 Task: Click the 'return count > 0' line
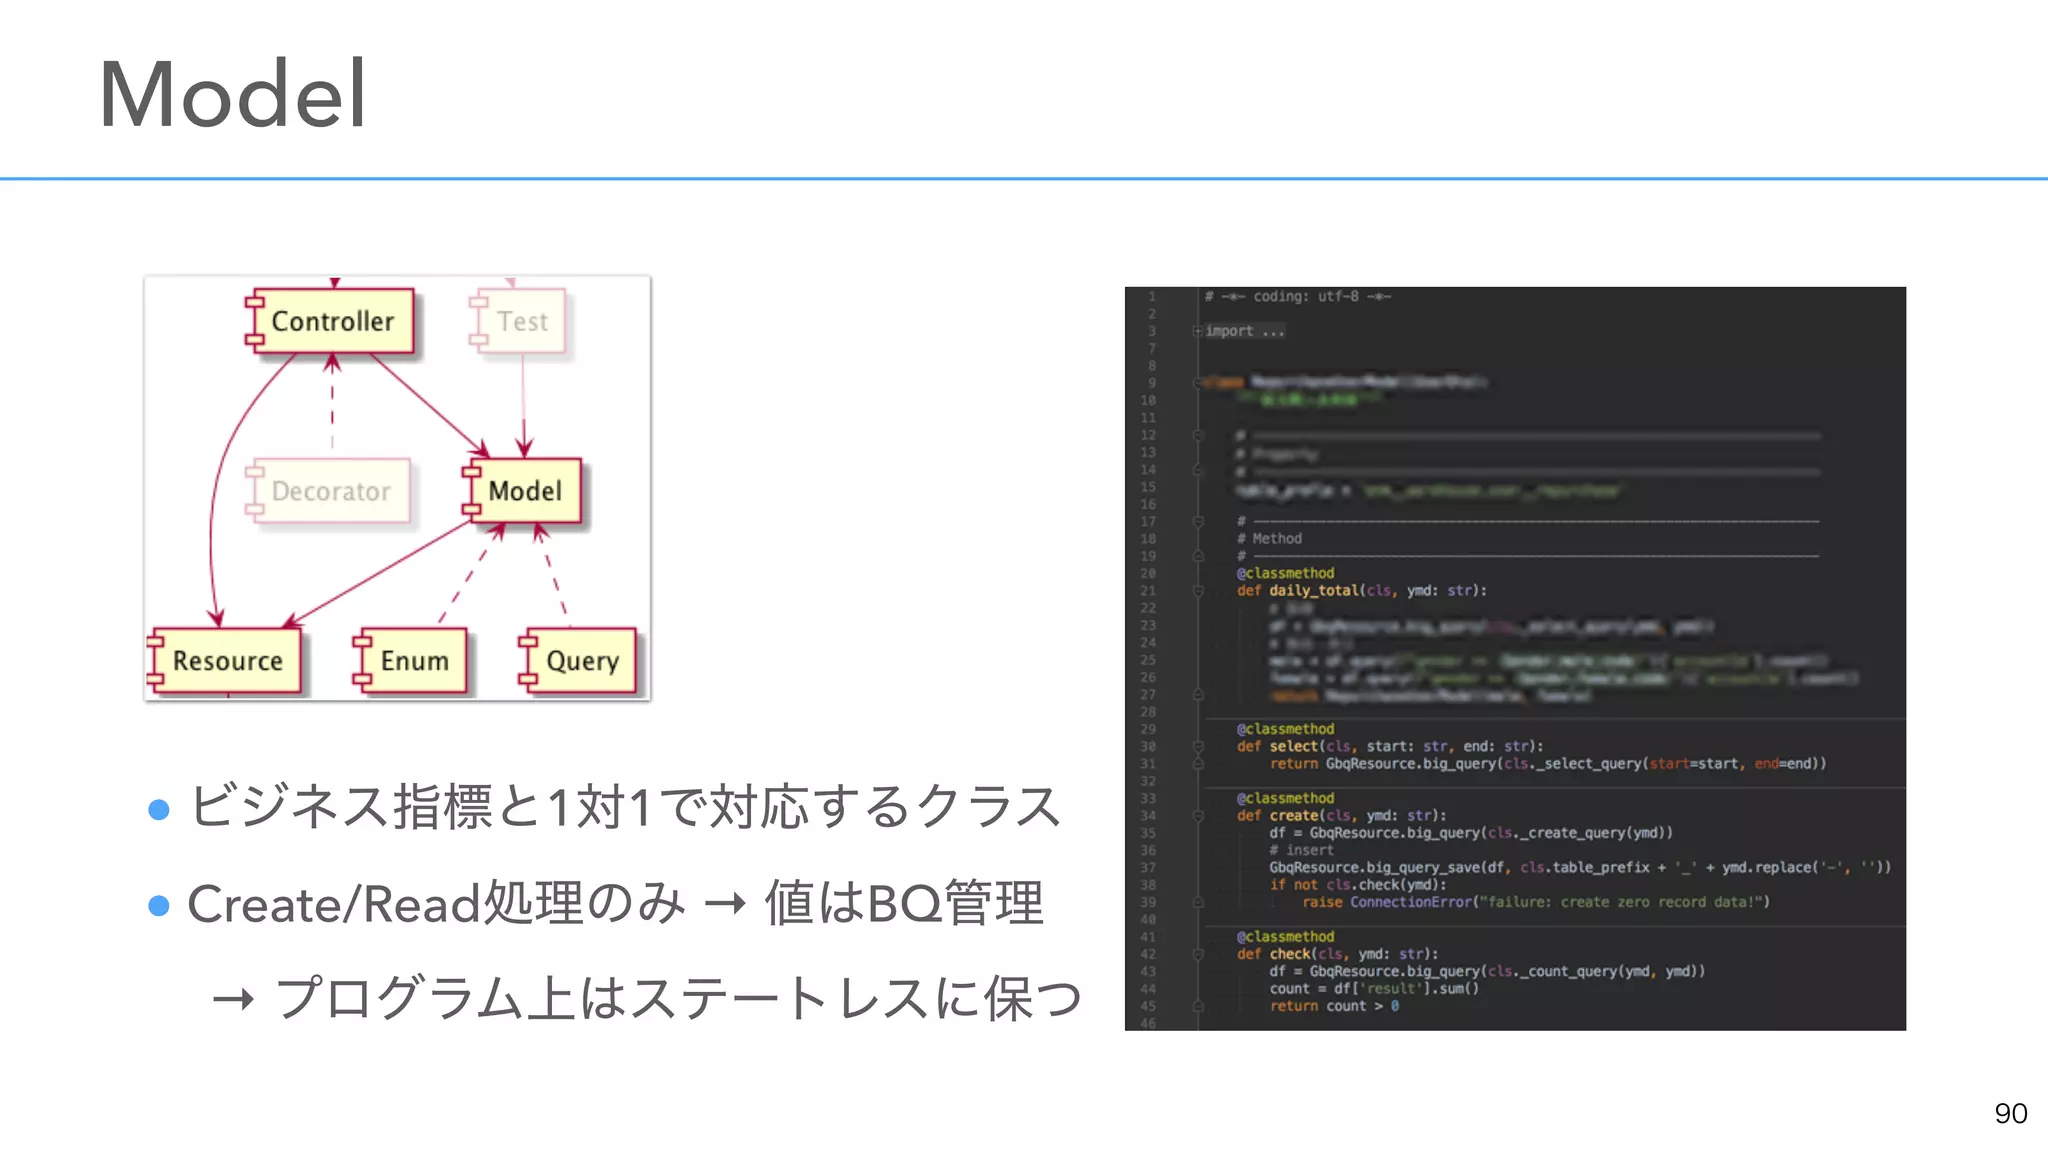(x=1335, y=1006)
